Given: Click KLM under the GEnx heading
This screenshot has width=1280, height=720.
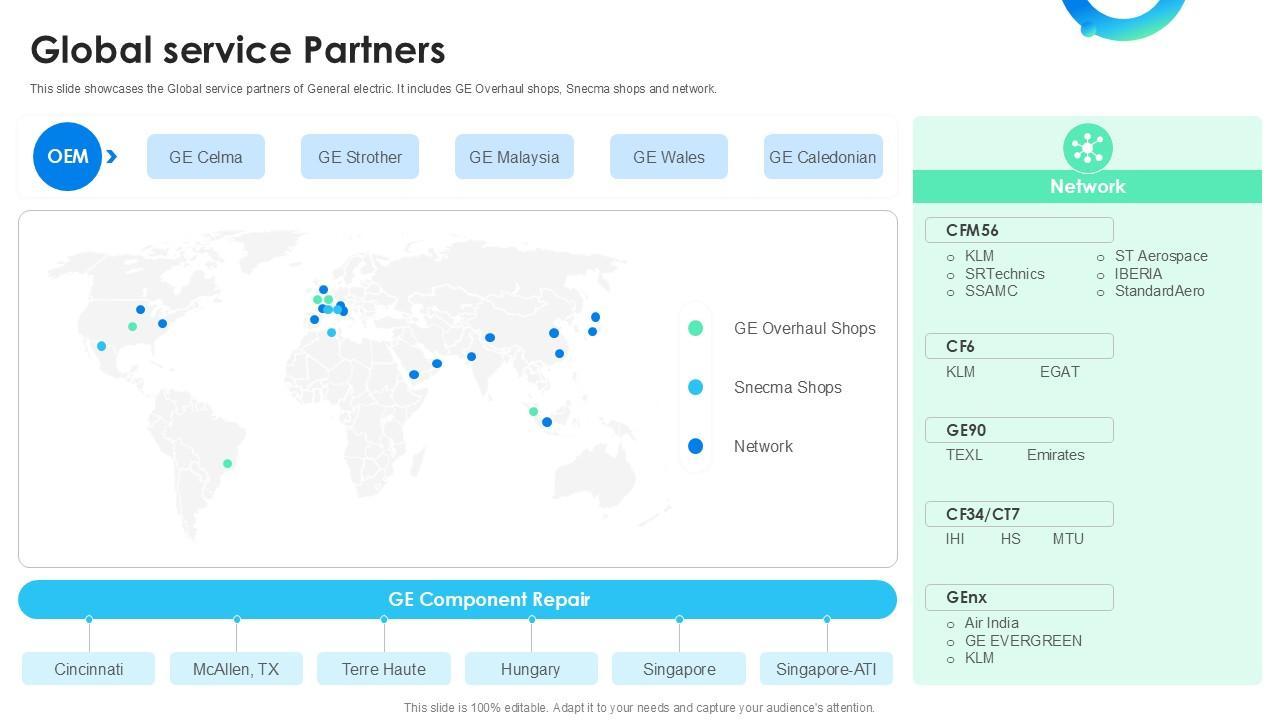Looking at the screenshot, I should (x=979, y=658).
